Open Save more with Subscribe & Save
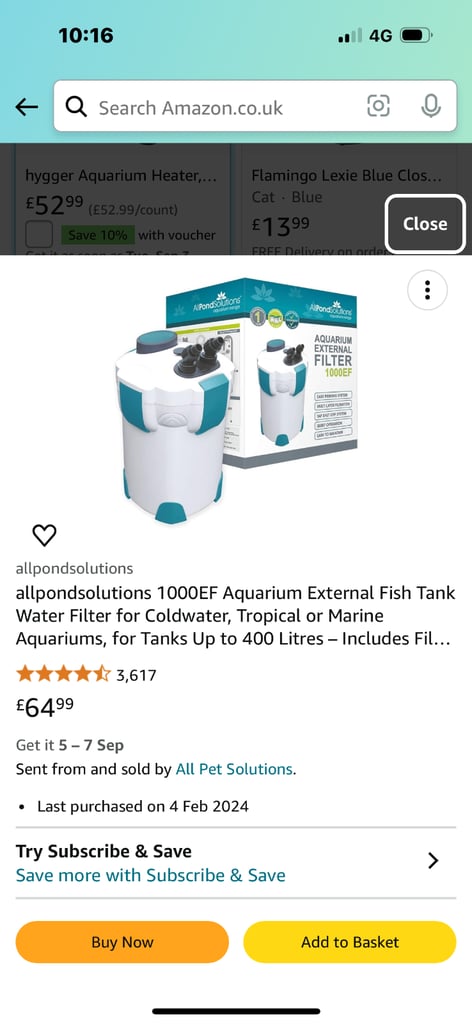Screen dimensions: 472x1024 [151, 875]
